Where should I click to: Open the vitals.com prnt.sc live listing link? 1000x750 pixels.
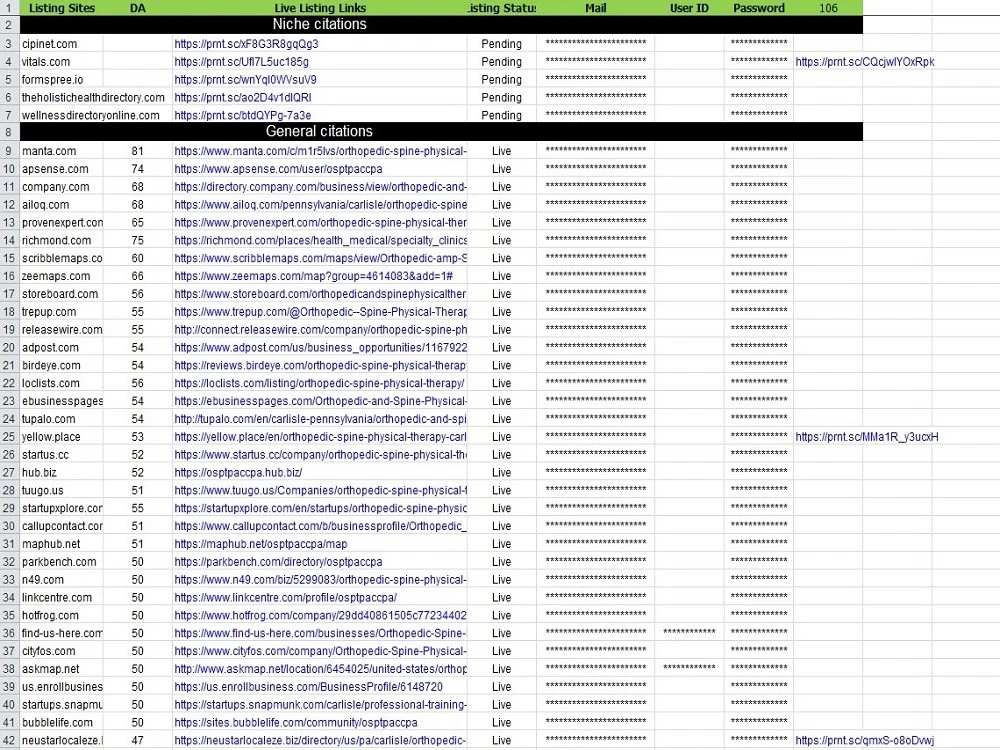pos(241,62)
